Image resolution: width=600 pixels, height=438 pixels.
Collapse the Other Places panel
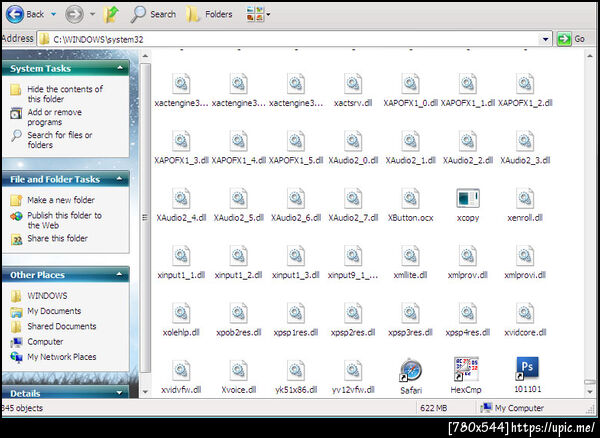[119, 274]
